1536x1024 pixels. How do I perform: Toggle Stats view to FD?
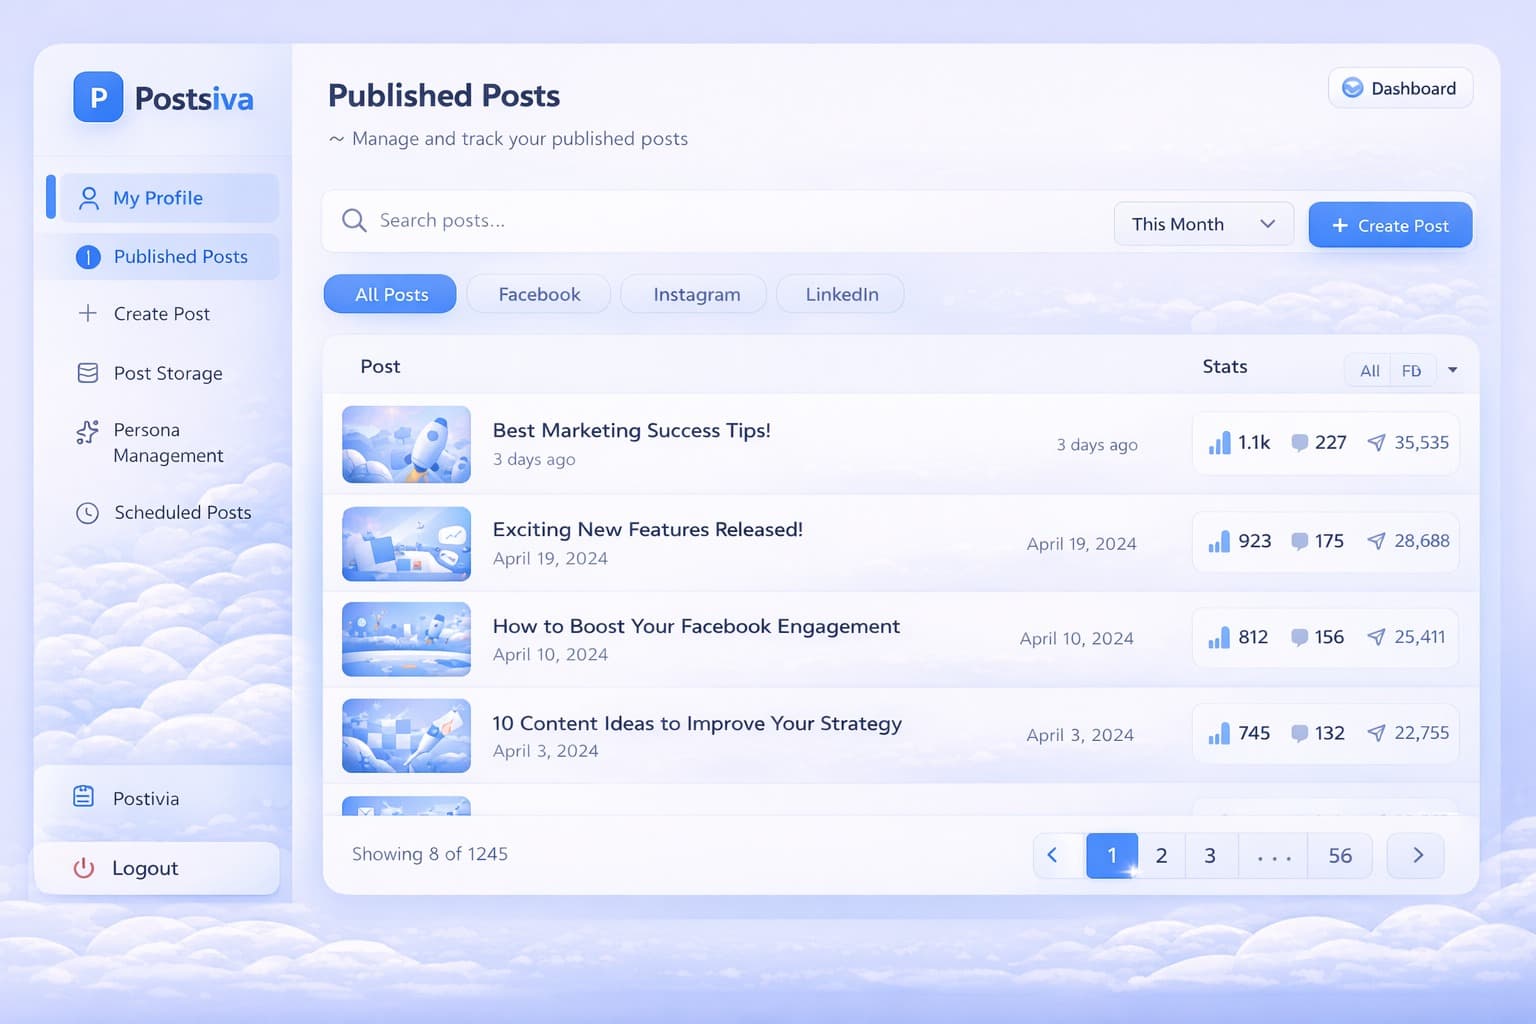coord(1411,371)
